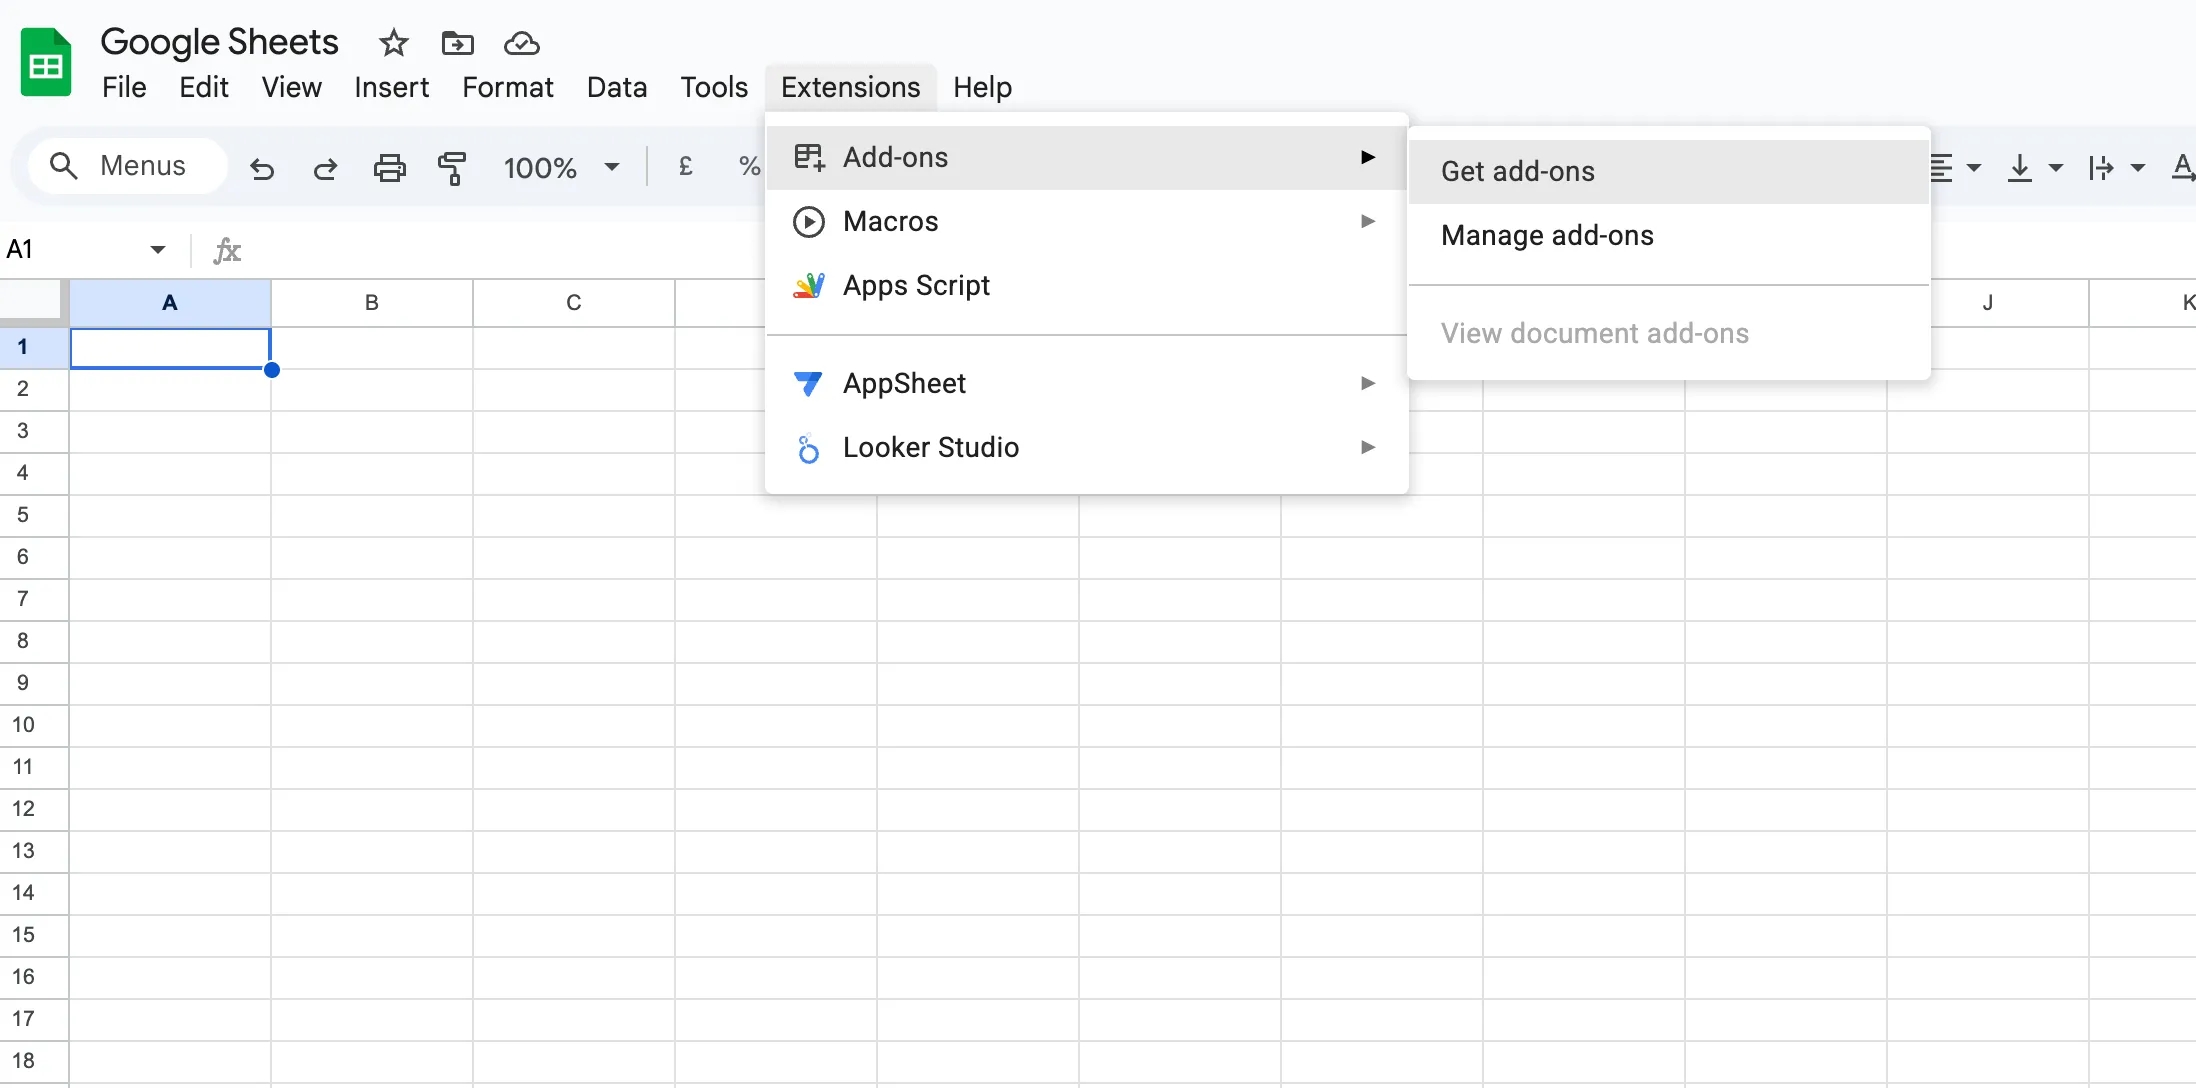This screenshot has width=2196, height=1088.
Task: Check cloud save status icon
Action: tap(521, 43)
